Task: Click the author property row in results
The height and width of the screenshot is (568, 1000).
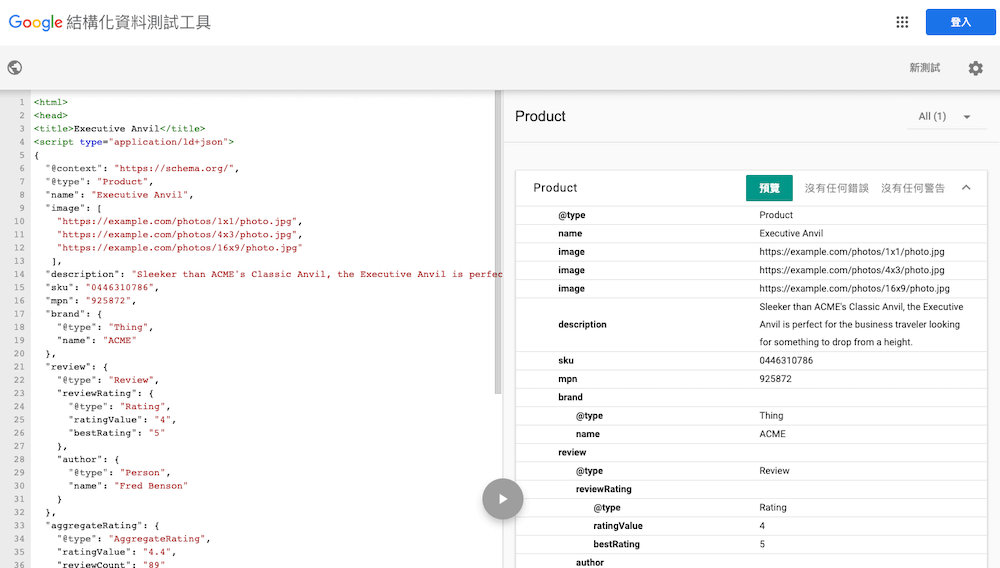Action: tap(751, 562)
